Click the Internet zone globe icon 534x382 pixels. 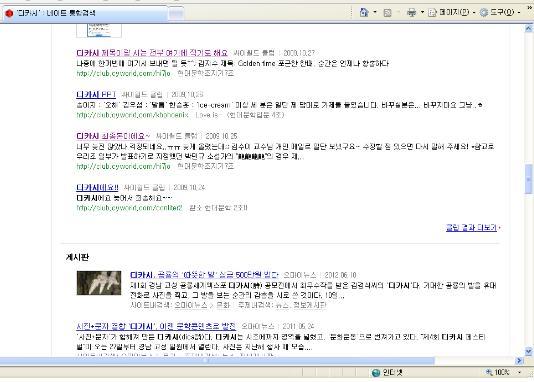point(376,373)
